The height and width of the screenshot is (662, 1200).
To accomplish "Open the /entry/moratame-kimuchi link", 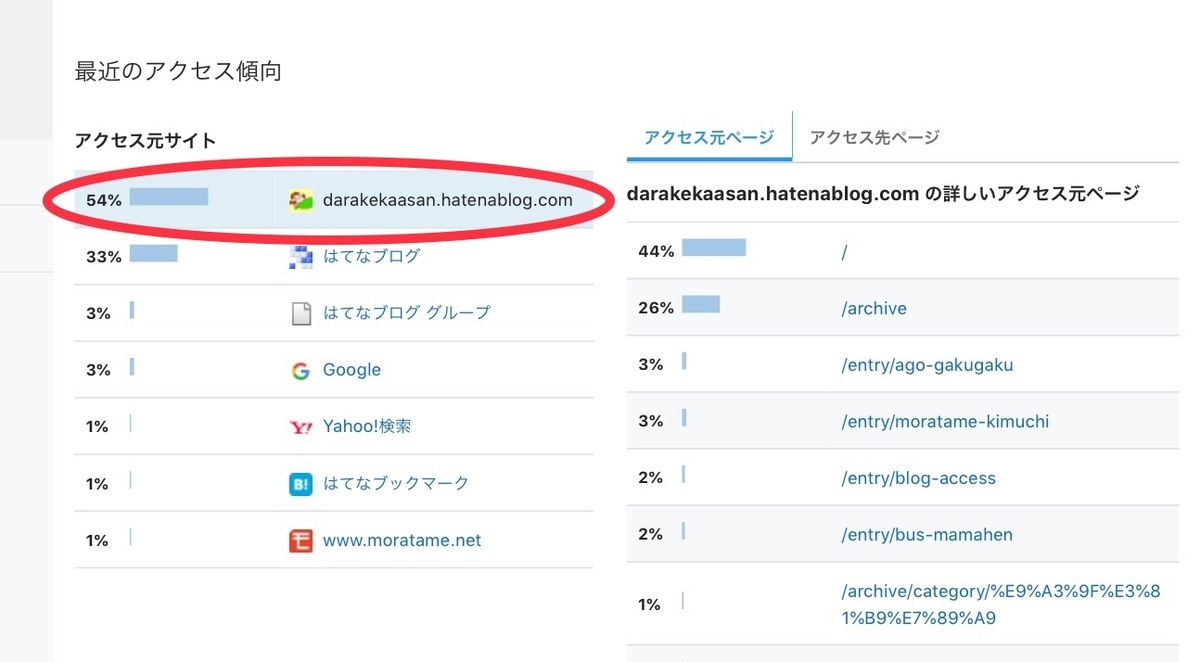I will [945, 421].
